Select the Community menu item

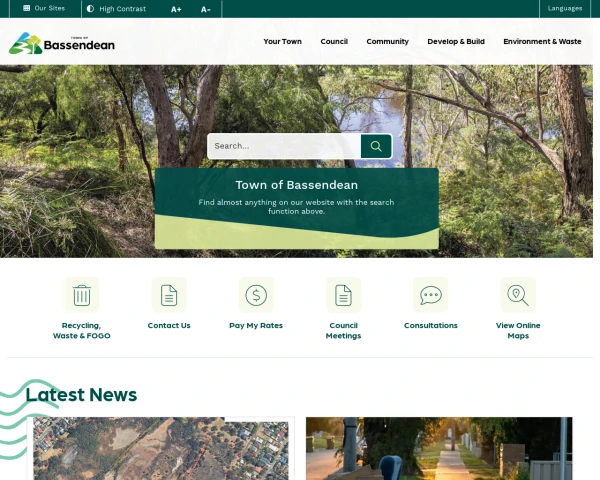[387, 42]
